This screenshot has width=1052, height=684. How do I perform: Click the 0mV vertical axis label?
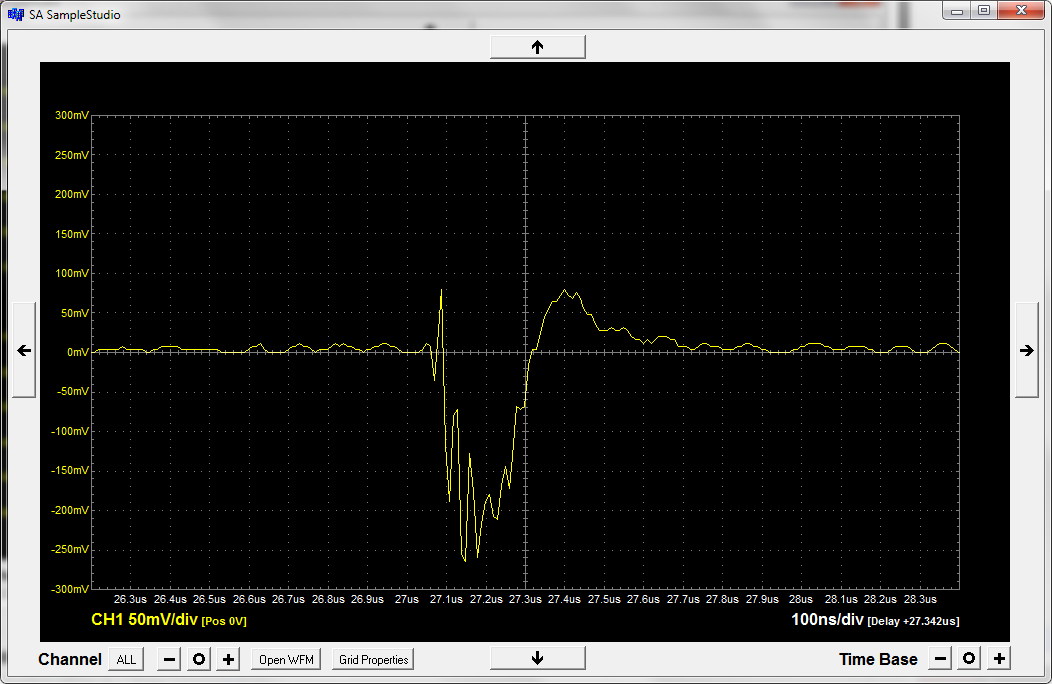tap(77, 352)
